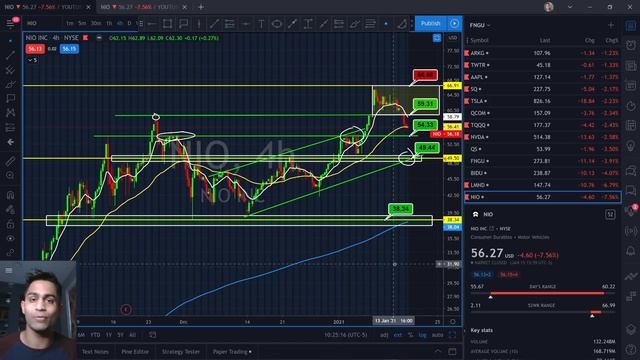Open the tab list dropdown chevron in the browser title bar
640x360 pixels.
(570, 7)
